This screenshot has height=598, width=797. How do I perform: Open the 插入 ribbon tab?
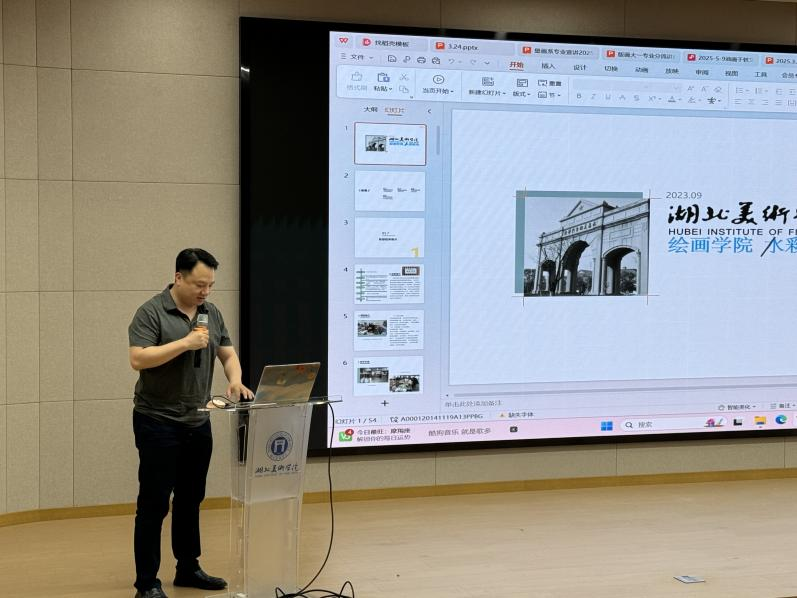coord(548,66)
